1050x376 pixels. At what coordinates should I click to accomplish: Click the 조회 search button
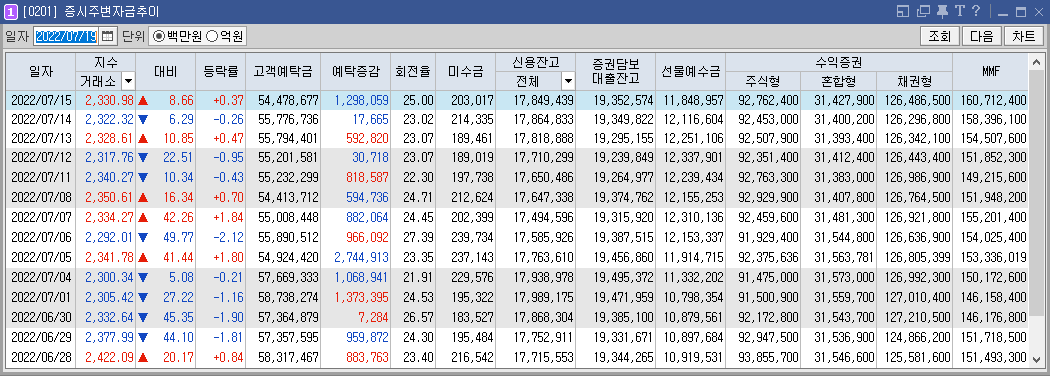point(940,36)
